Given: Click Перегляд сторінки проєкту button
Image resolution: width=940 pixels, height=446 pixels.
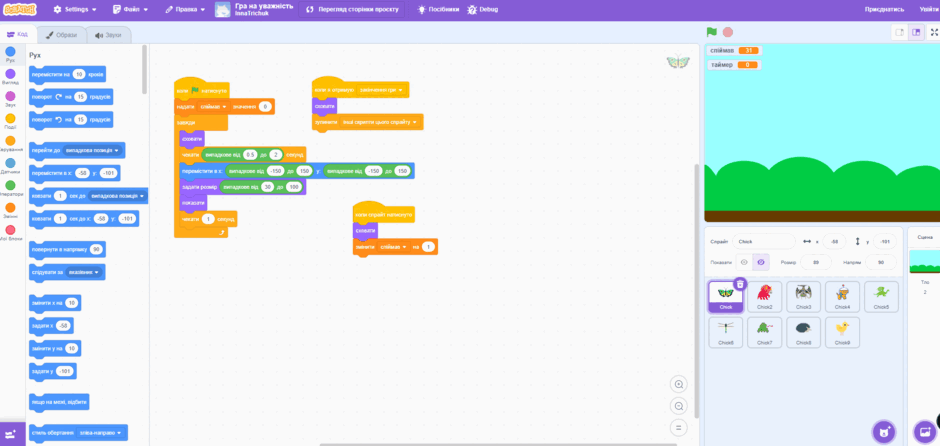Looking at the screenshot, I should [352, 10].
